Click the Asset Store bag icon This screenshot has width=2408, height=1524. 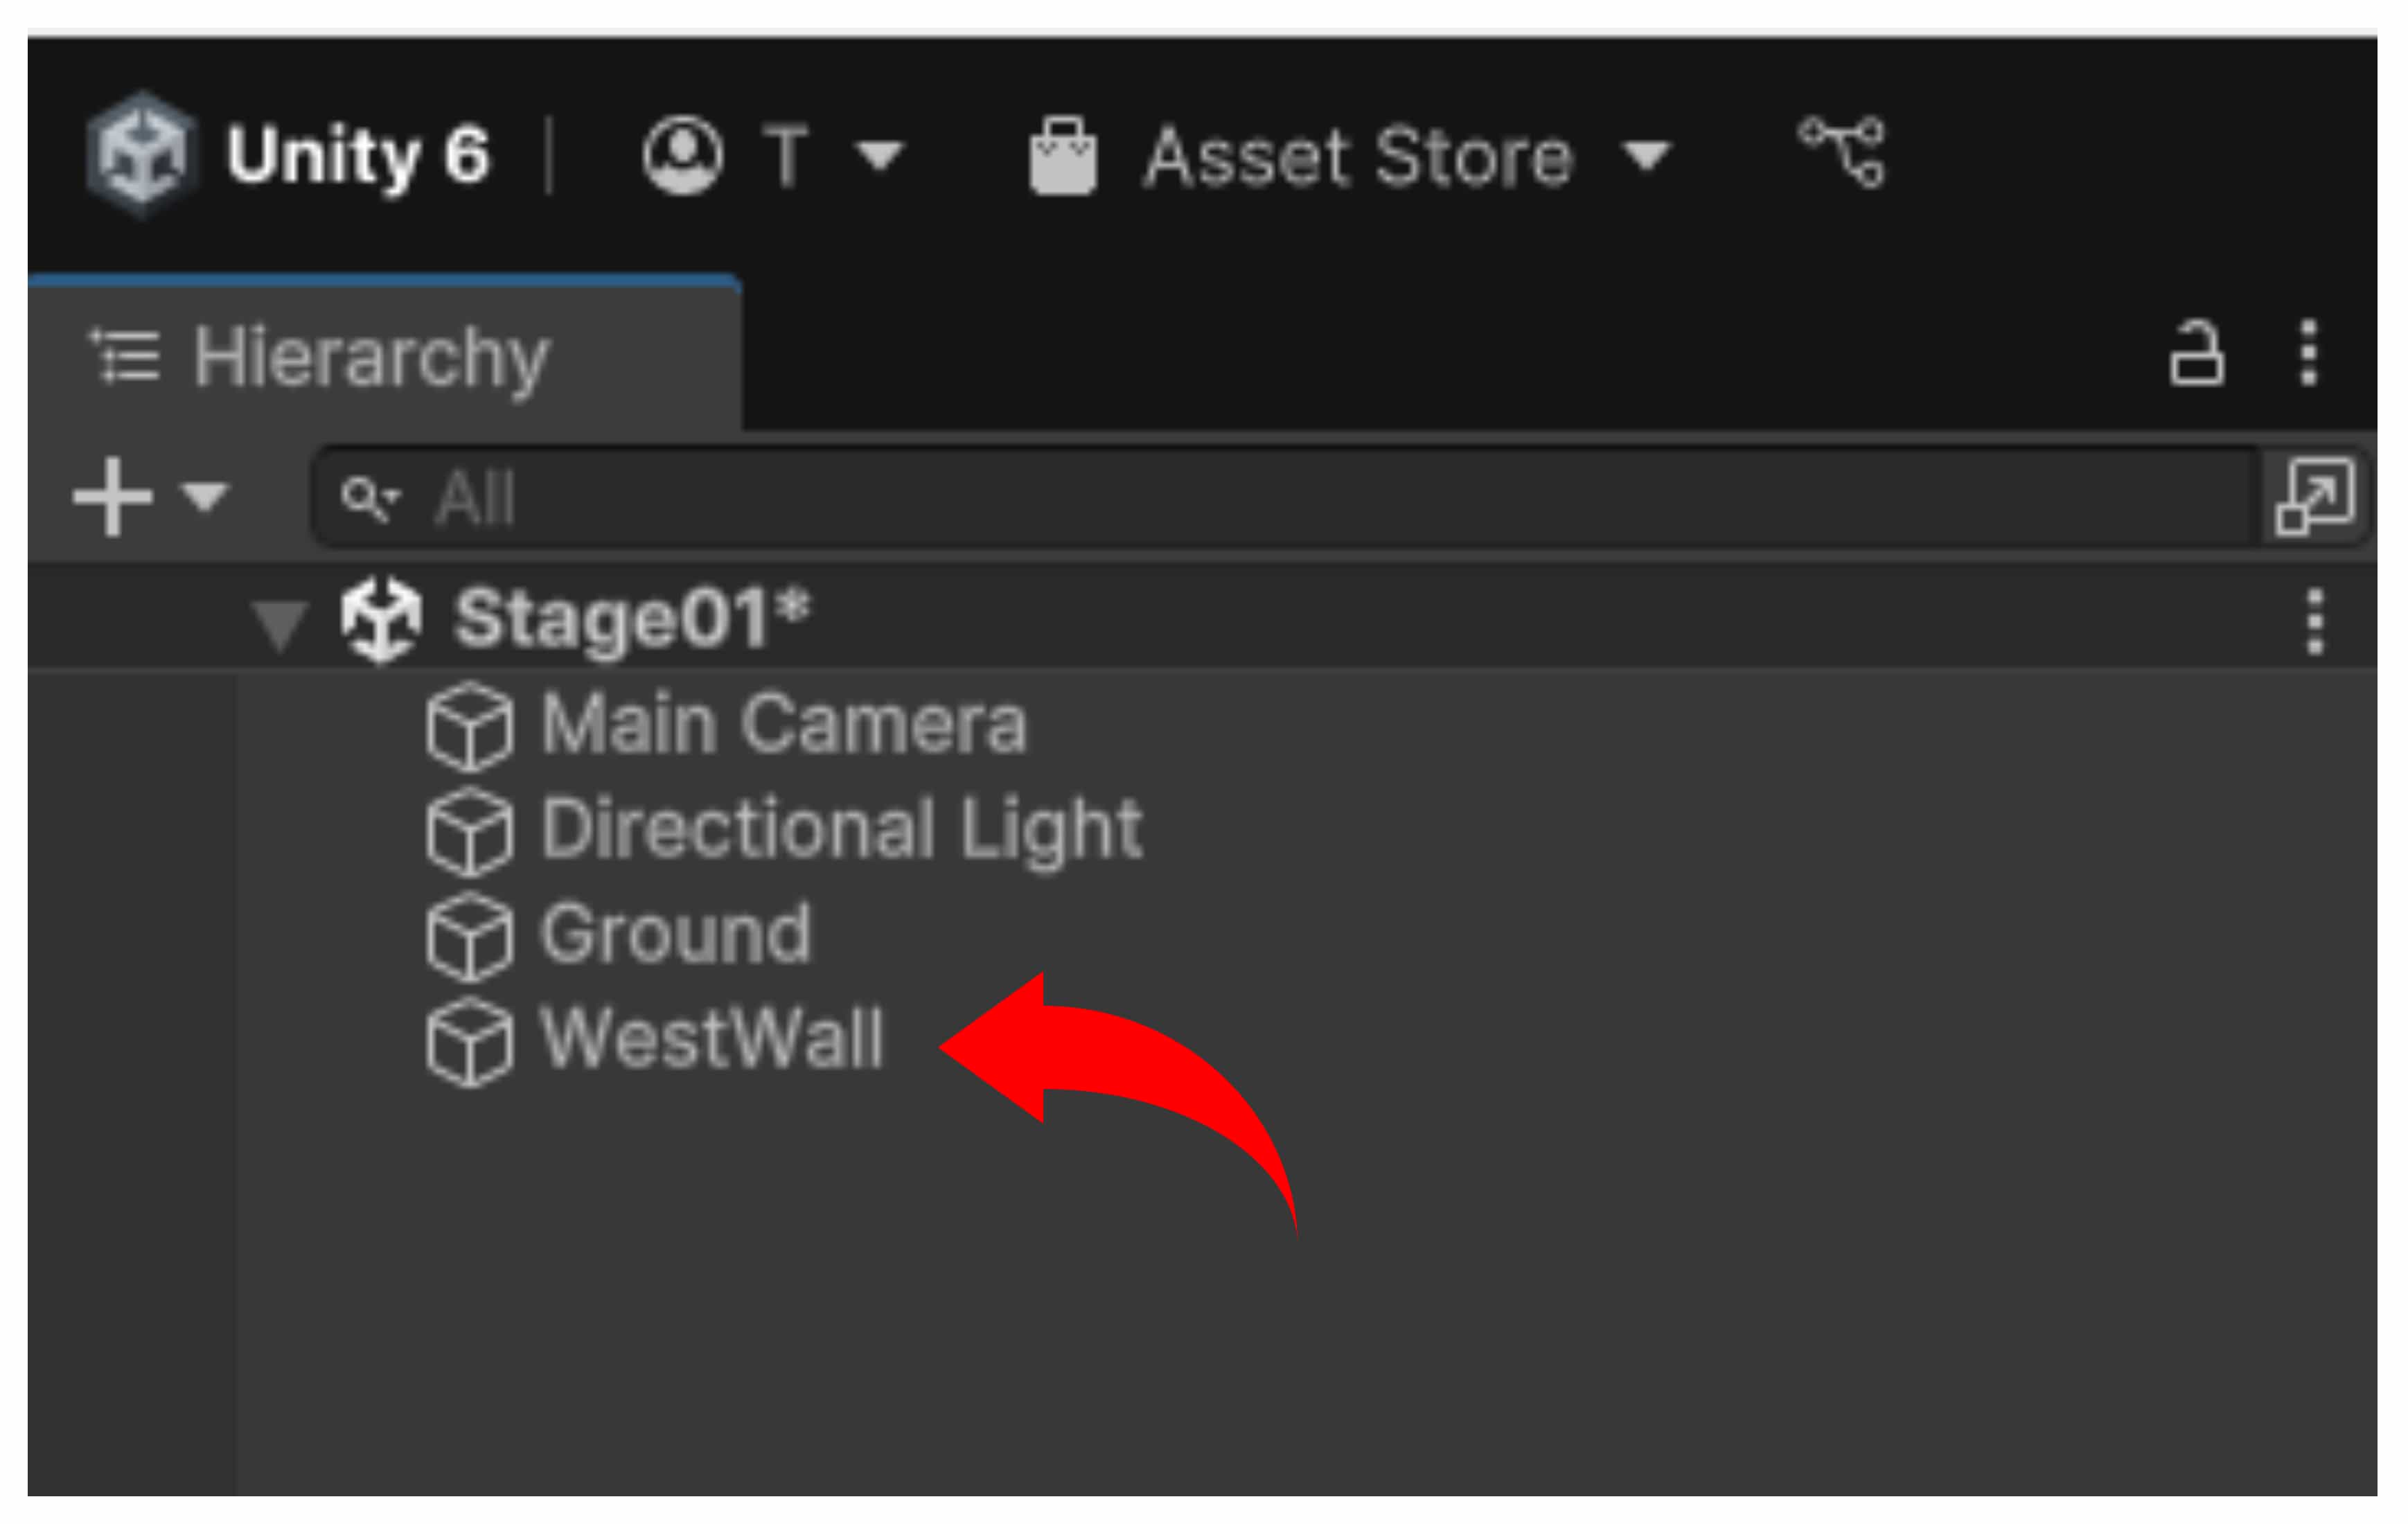[x=1062, y=157]
